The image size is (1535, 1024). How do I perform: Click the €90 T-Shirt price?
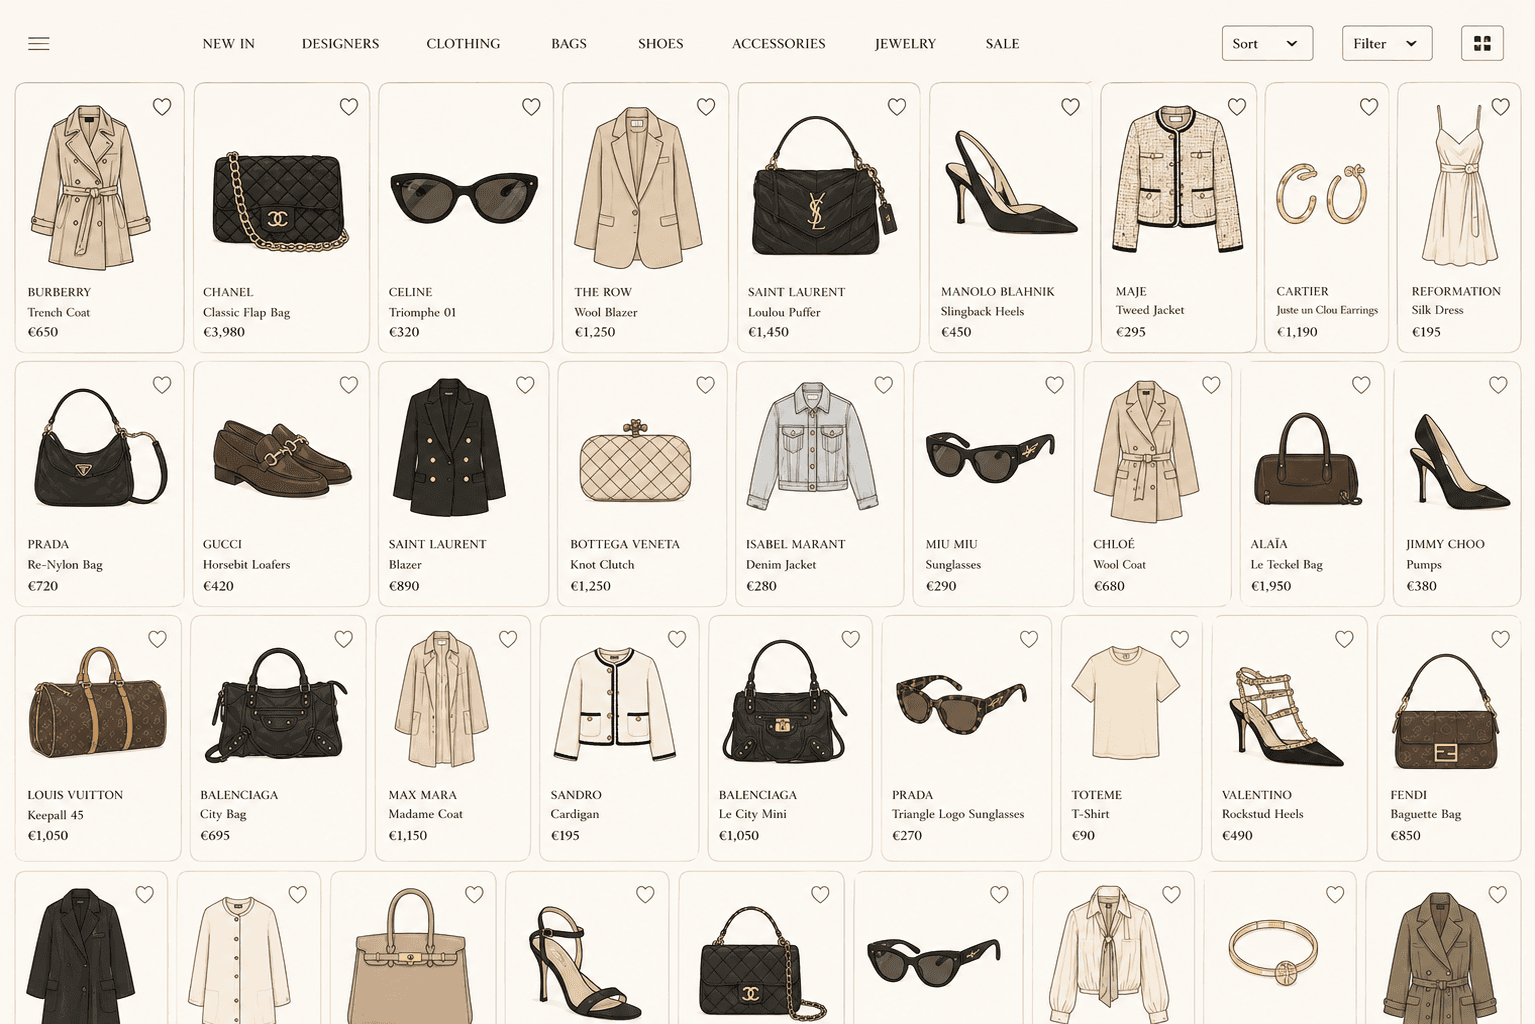point(1083,835)
